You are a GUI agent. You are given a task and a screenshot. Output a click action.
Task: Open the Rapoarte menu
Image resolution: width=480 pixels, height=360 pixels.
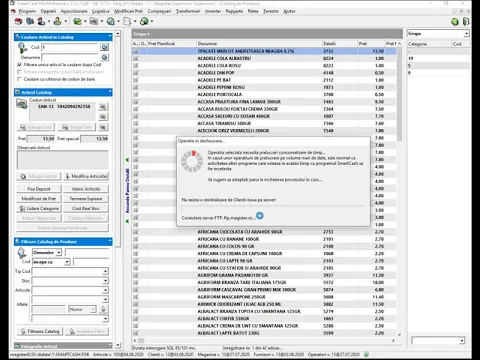pyautogui.click(x=234, y=11)
